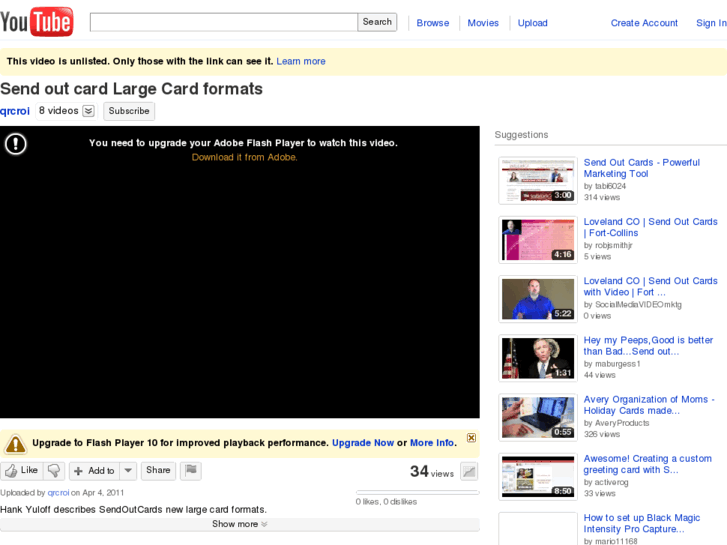The image size is (727, 545).
Task: Expand description with Show more
Action: point(240,524)
